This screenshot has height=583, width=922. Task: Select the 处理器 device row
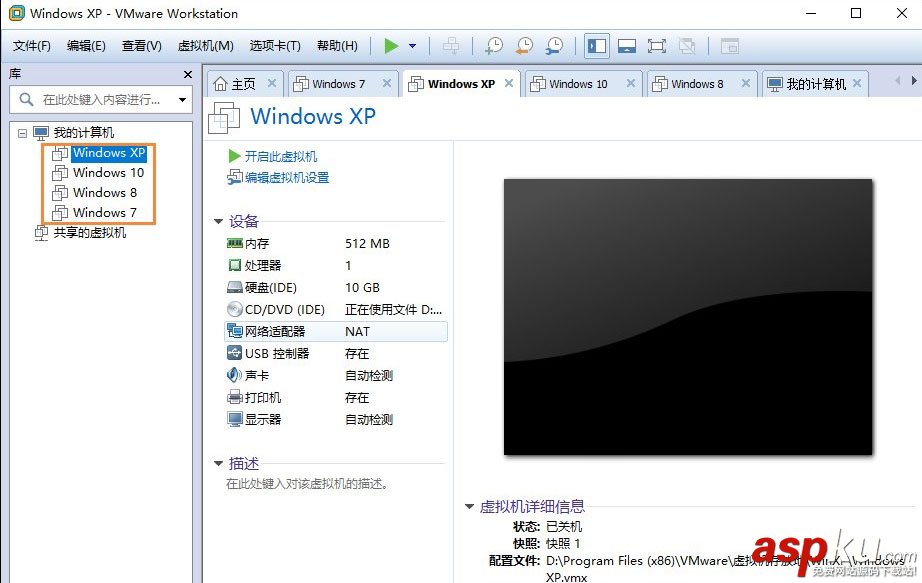336,265
